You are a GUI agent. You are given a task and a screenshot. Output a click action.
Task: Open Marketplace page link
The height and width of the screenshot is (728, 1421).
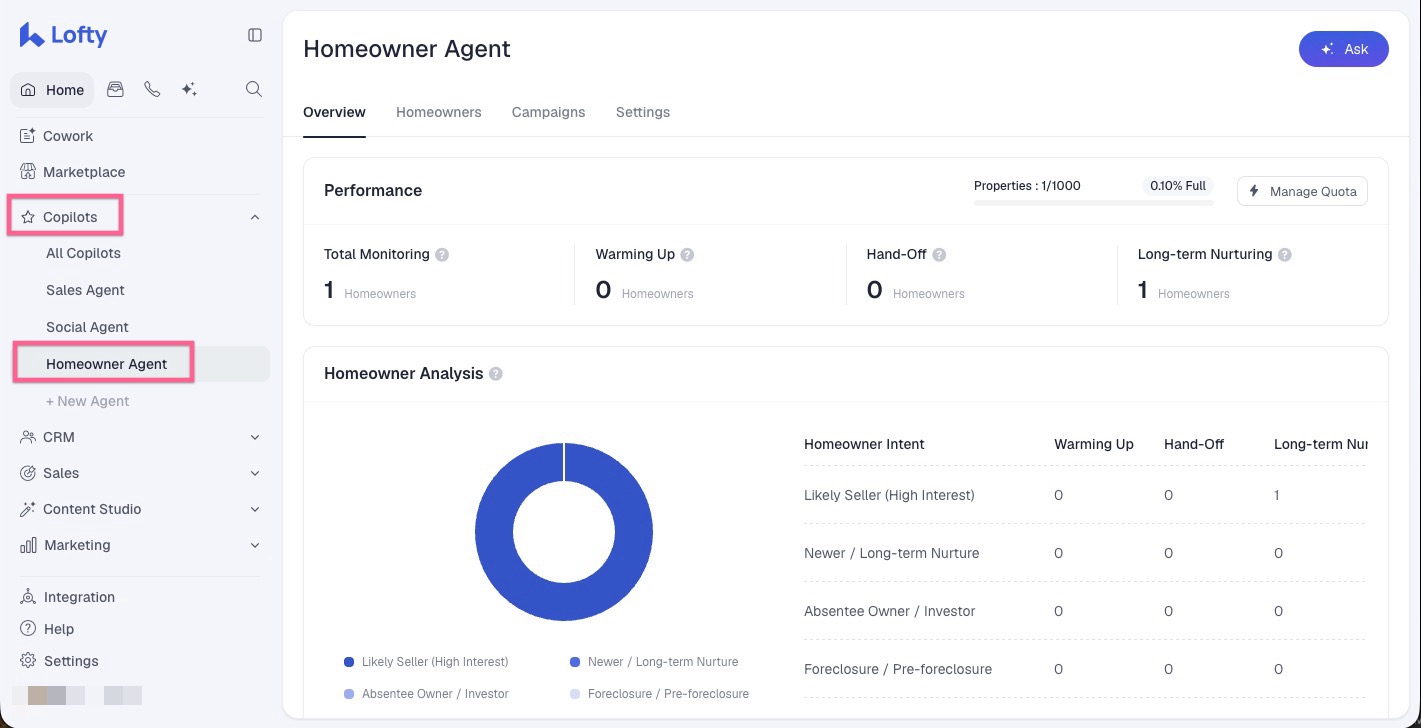(x=84, y=172)
